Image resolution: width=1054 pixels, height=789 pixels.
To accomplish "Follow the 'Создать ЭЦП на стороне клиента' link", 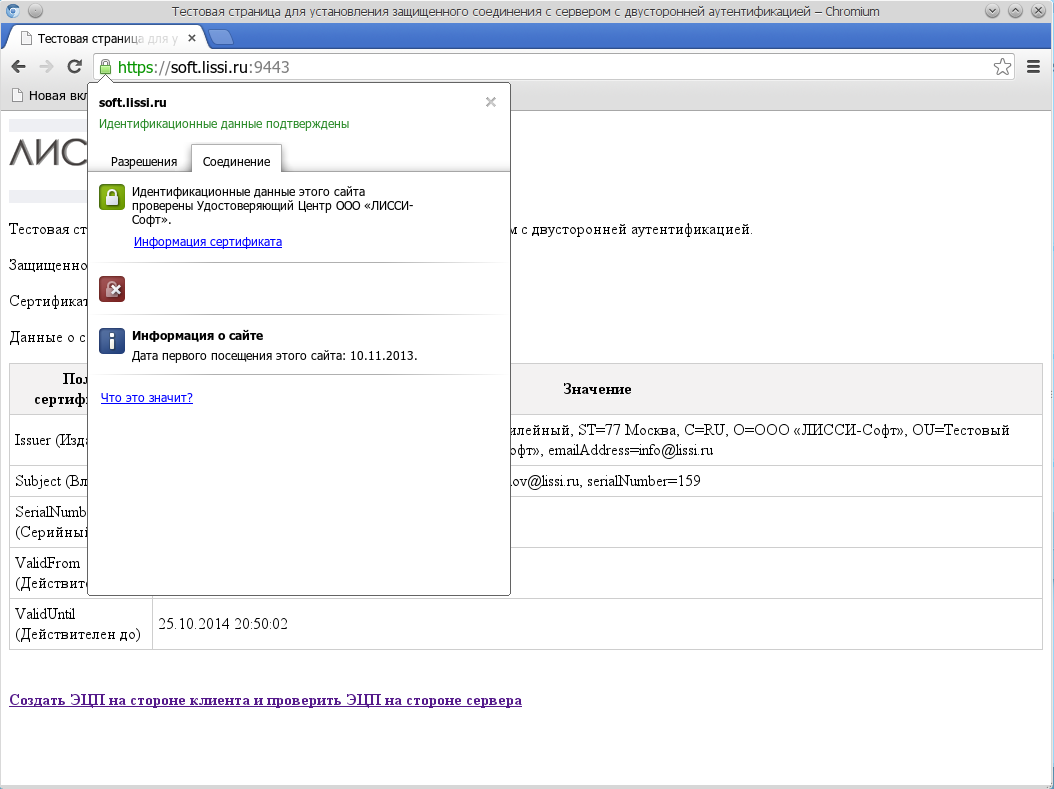I will (265, 700).
